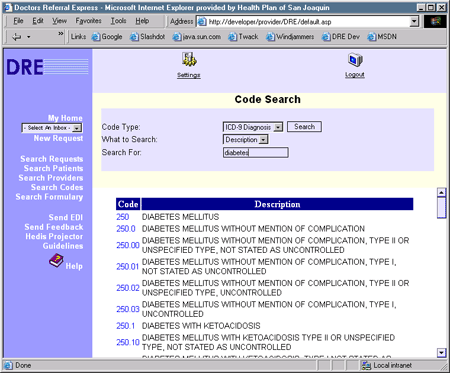Open the Select An Inbox dropdown
The width and height of the screenshot is (450, 373).
pos(77,128)
